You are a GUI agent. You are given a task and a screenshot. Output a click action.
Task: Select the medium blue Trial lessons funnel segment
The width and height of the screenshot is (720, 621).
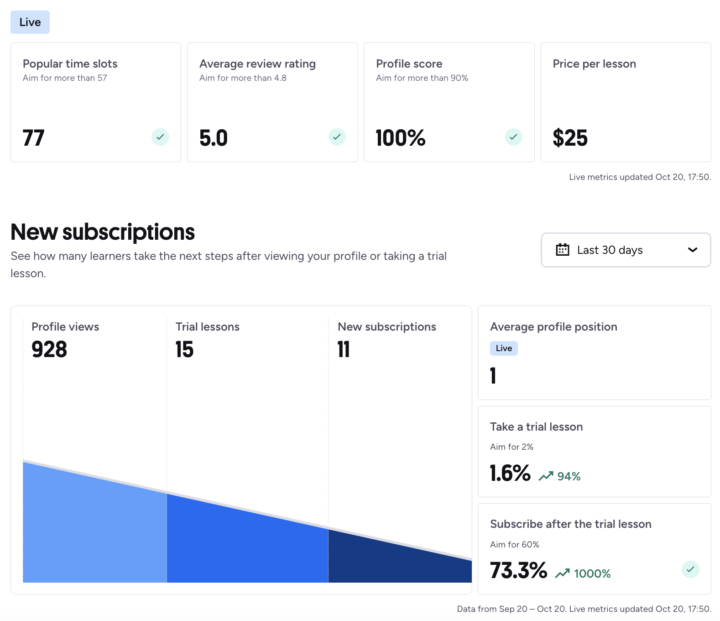pyautogui.click(x=247, y=545)
